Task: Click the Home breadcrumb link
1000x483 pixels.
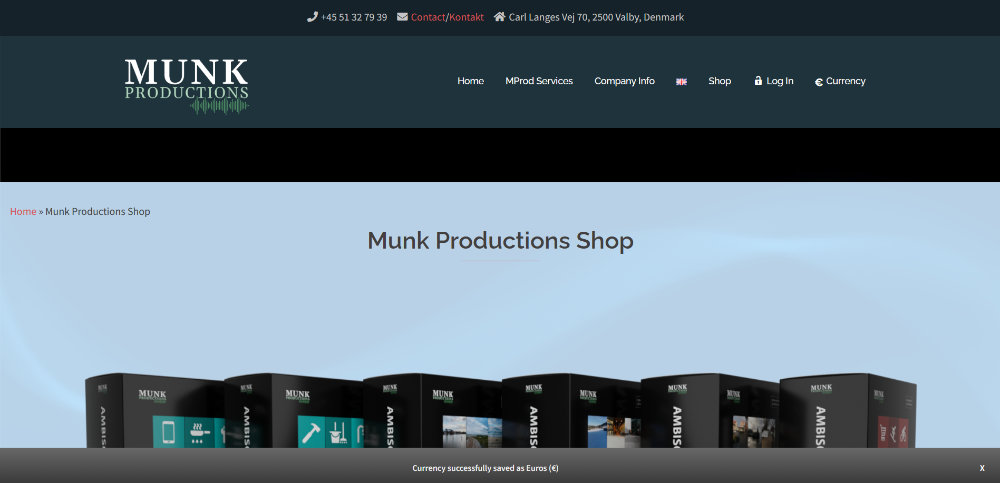Action: [23, 211]
